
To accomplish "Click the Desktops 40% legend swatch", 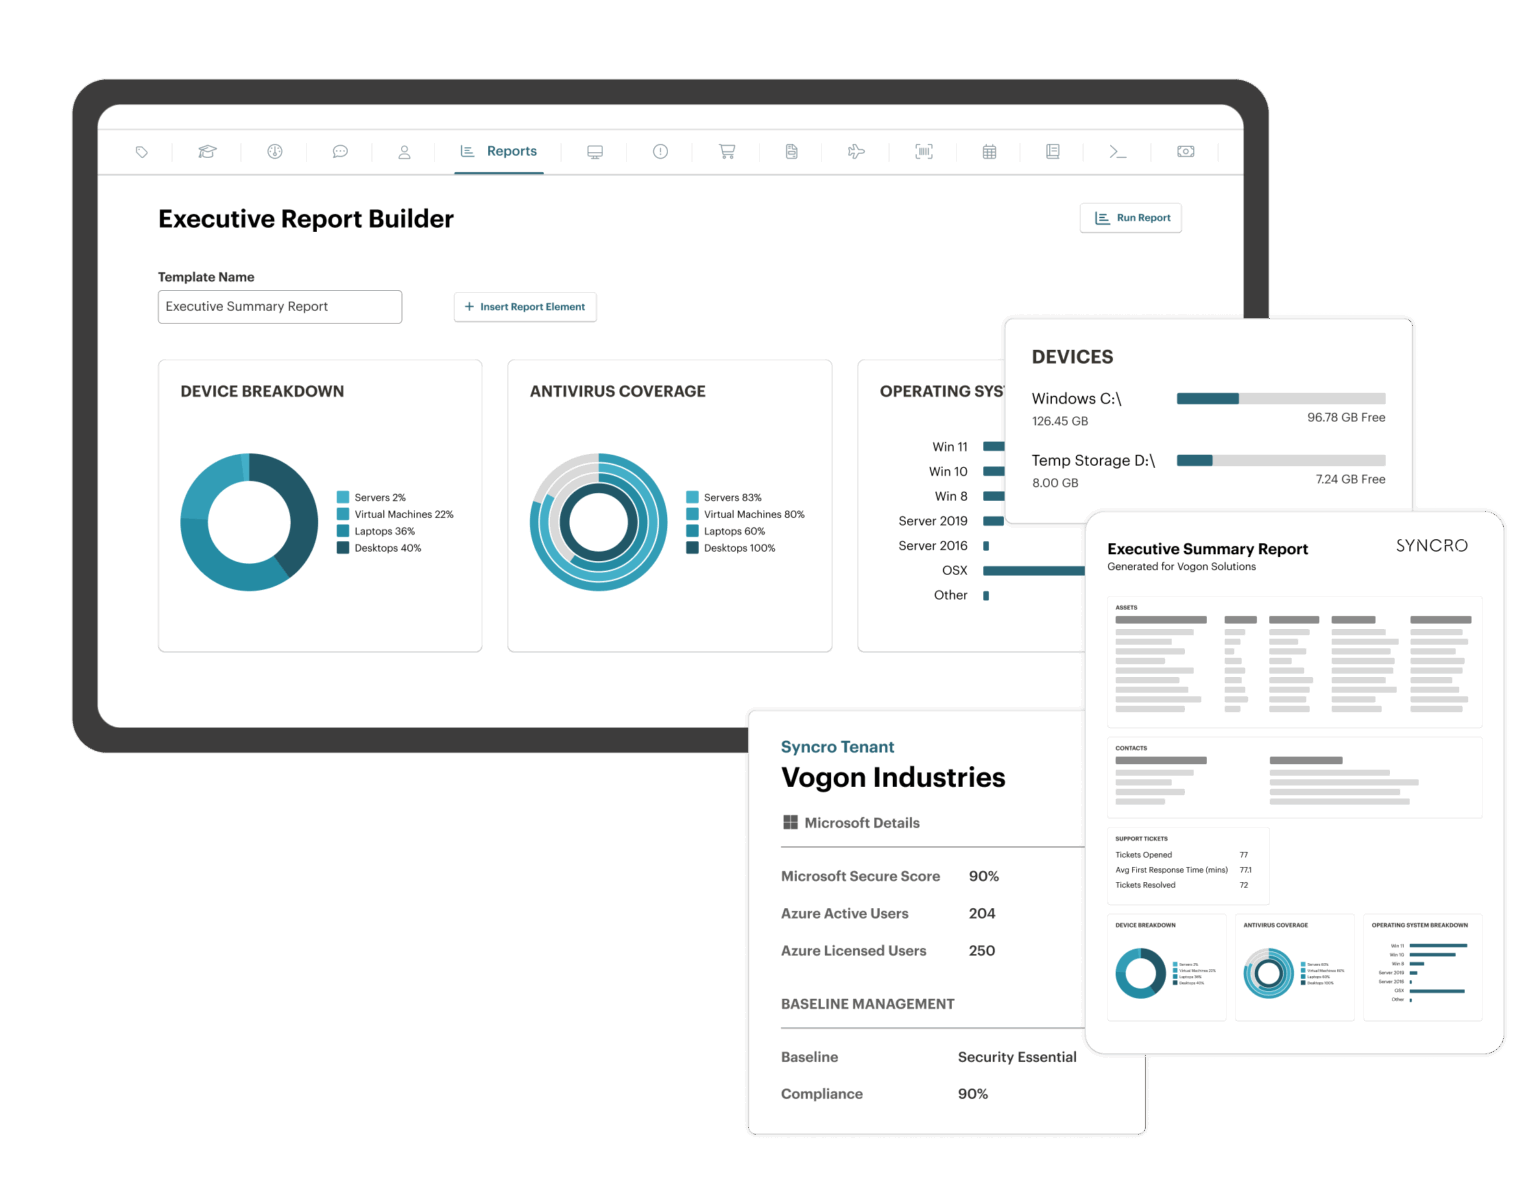I will pyautogui.click(x=343, y=548).
